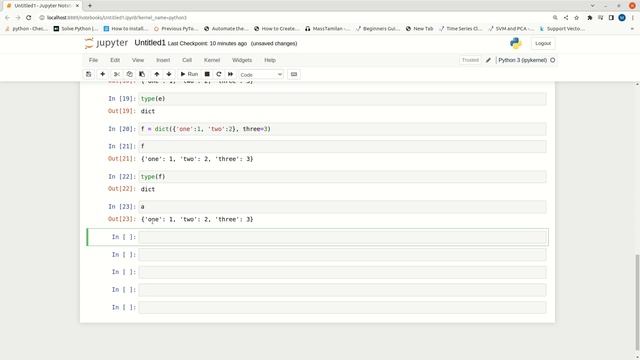The height and width of the screenshot is (360, 640).
Task: Click code cell In [21] containing f
Action: pos(342,147)
